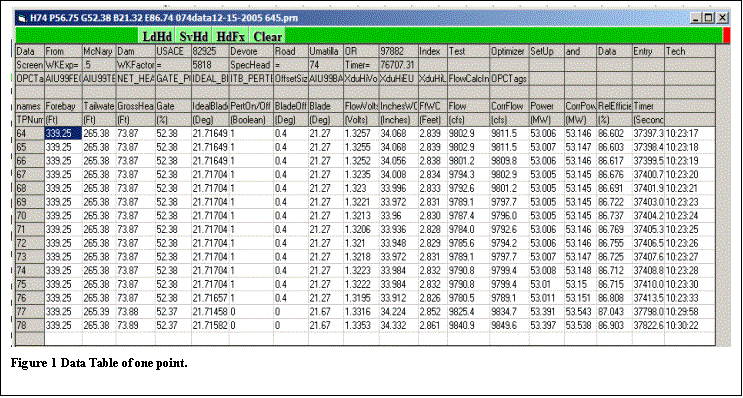
Task: Click the window icon in title bar
Action: pyautogui.click(x=22, y=18)
